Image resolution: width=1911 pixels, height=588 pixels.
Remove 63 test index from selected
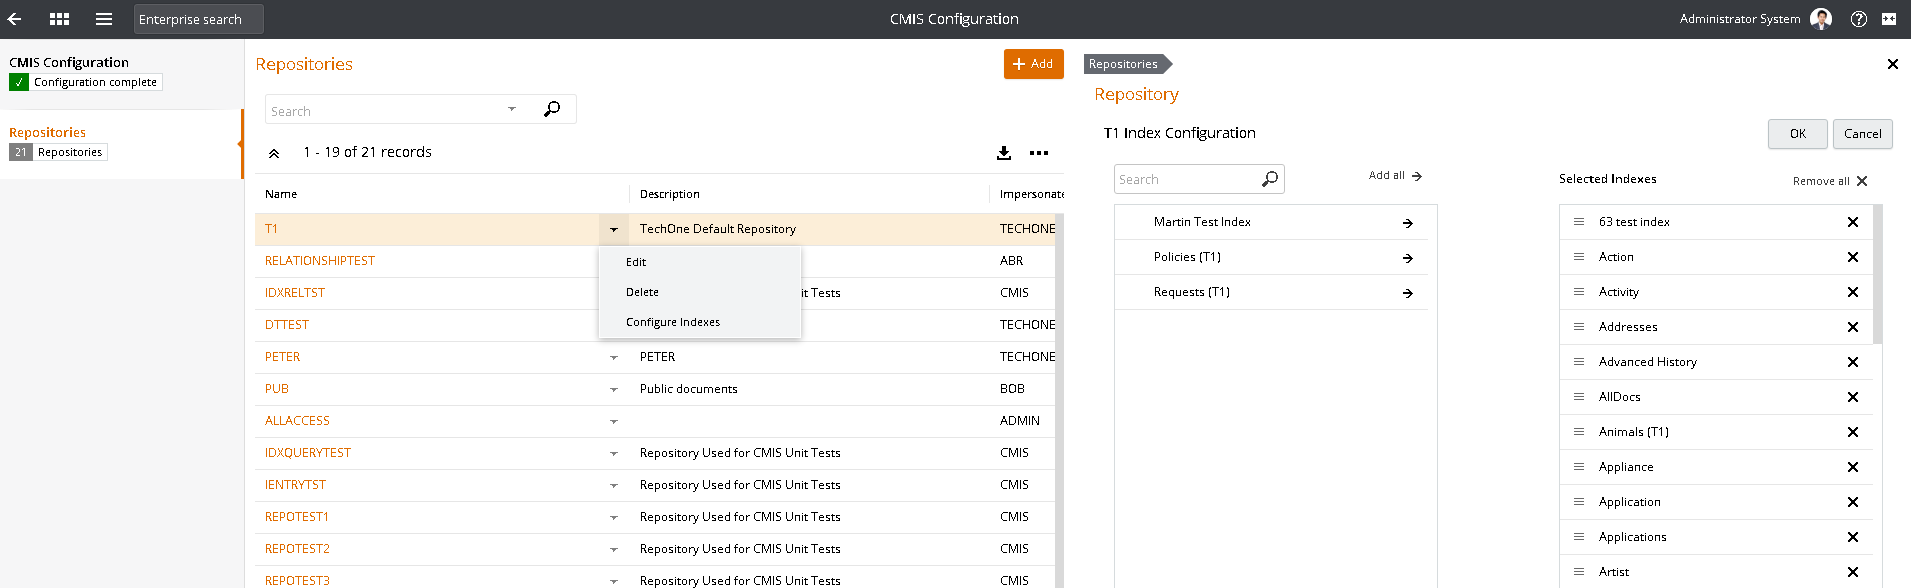[1853, 222]
